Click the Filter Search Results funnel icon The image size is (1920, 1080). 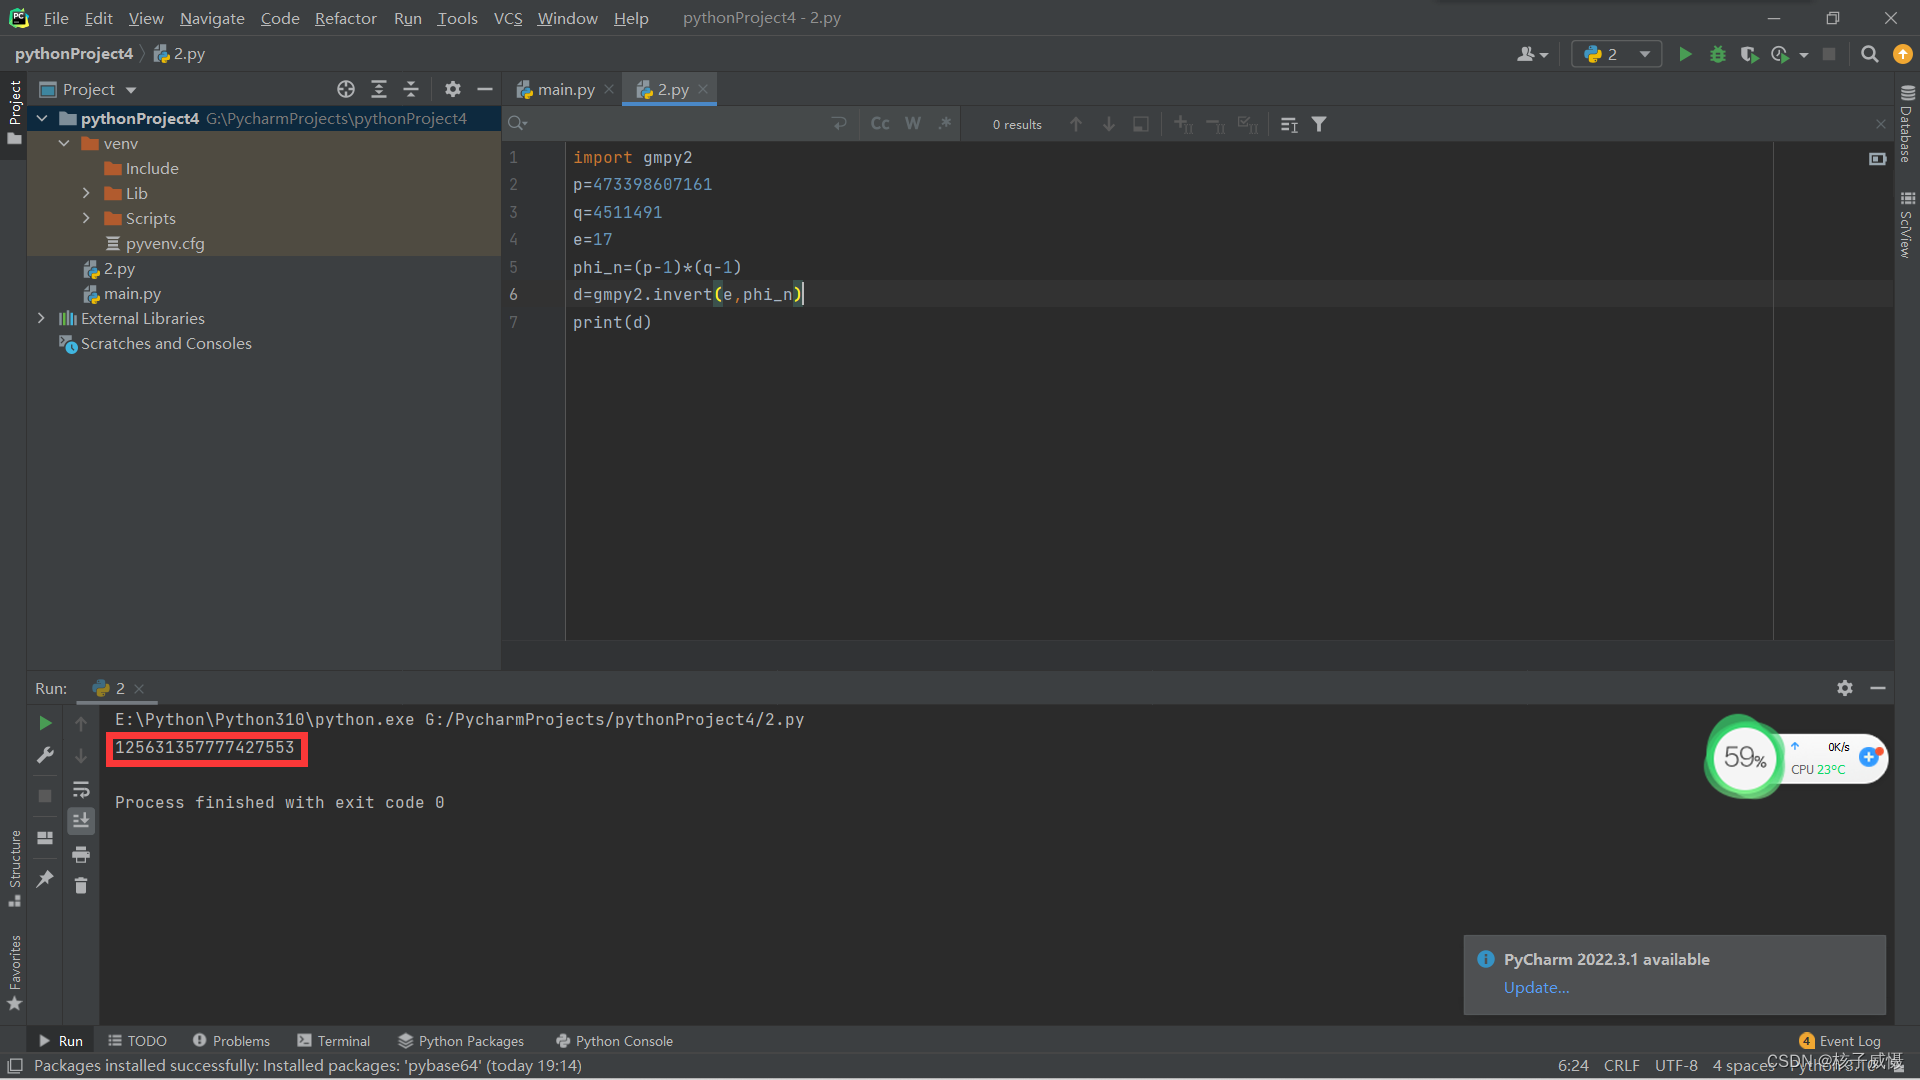[x=1319, y=124]
